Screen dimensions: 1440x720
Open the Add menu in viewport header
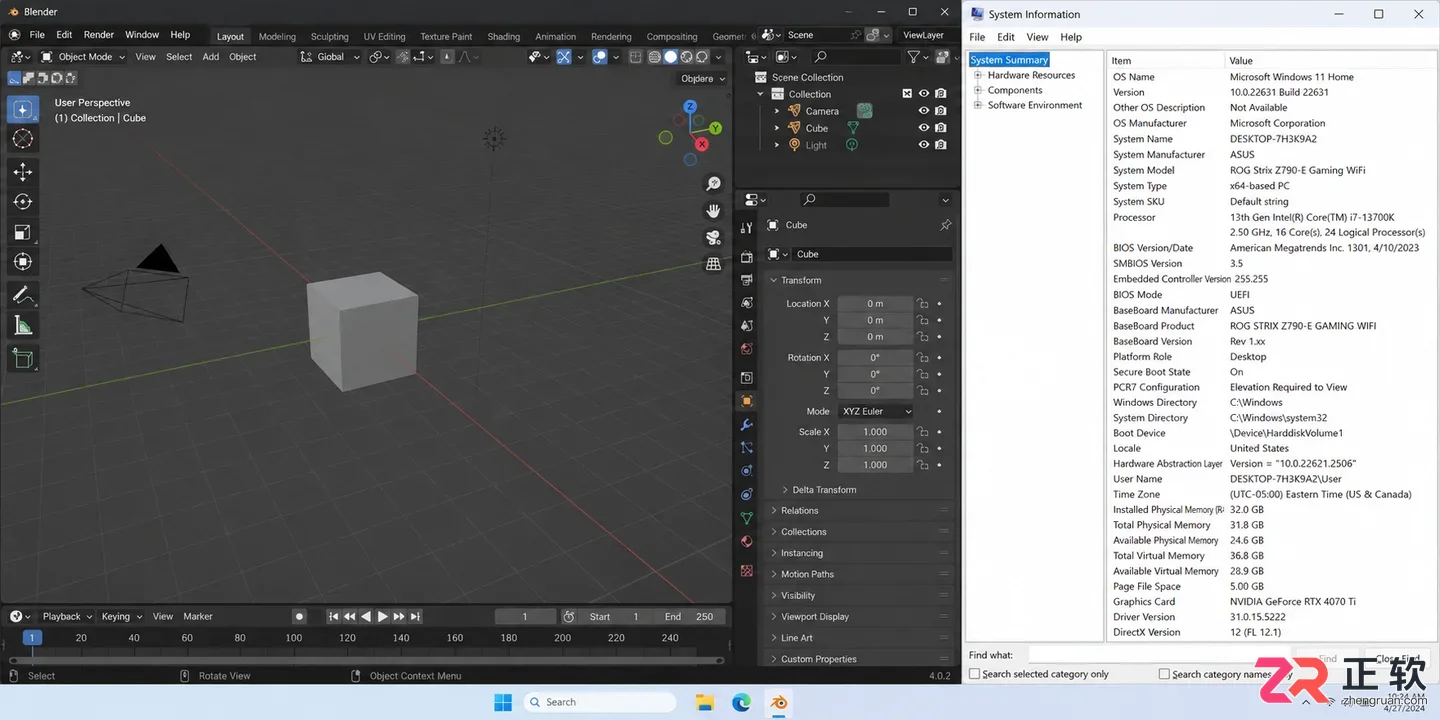(211, 57)
